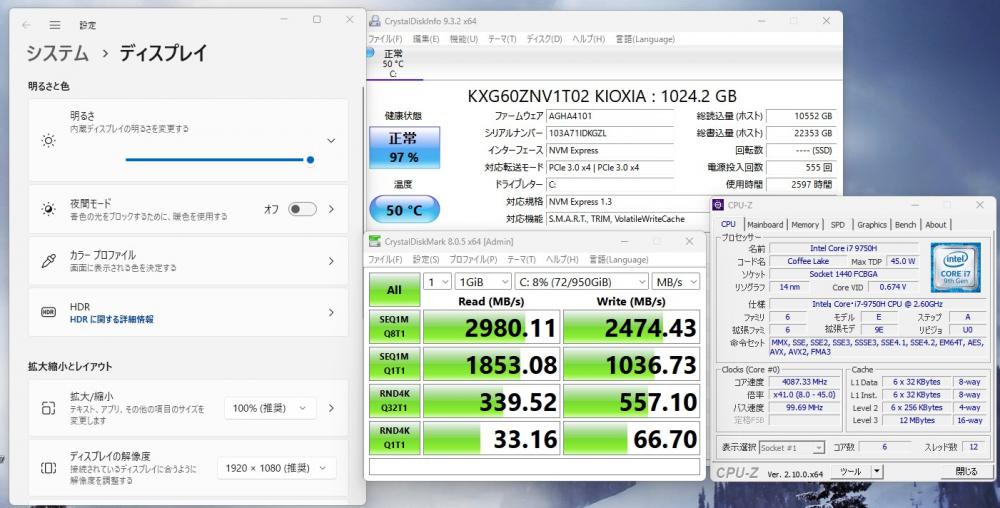Click the firmware field AGHA4101
This screenshot has height=508, width=1000.
coord(610,116)
